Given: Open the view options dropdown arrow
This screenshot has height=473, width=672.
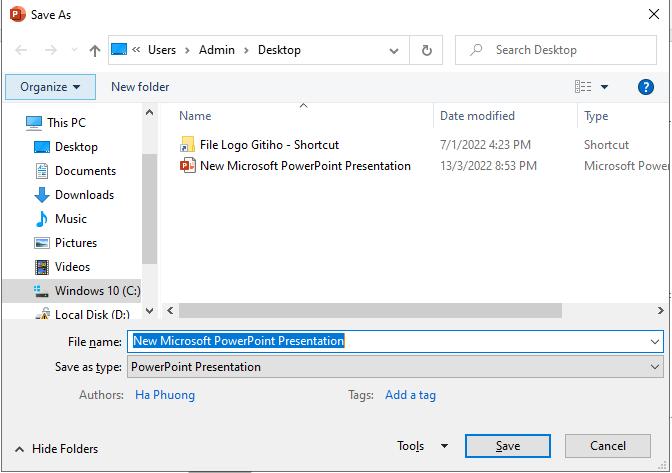Looking at the screenshot, I should (604, 87).
